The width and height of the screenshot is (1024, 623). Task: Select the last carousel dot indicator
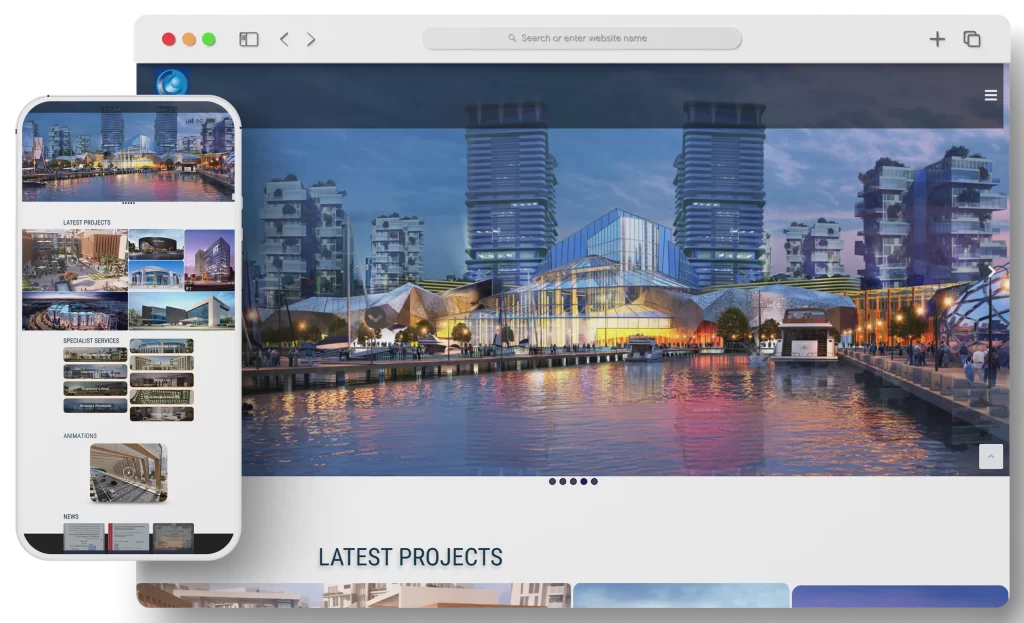point(594,481)
